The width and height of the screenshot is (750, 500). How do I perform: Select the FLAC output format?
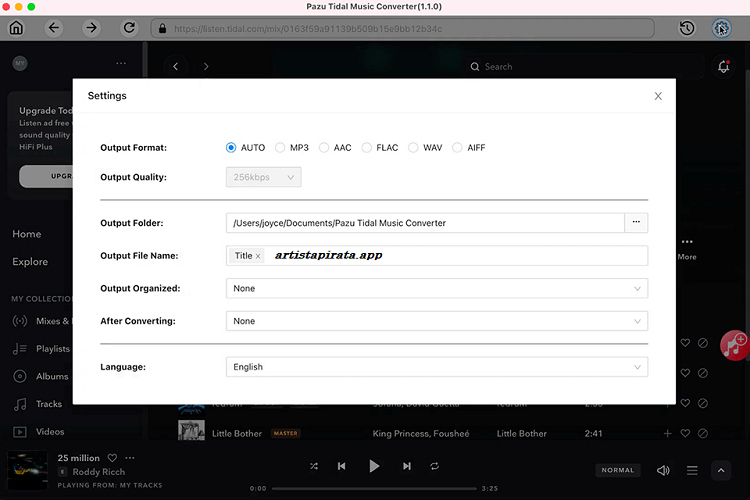(367, 148)
